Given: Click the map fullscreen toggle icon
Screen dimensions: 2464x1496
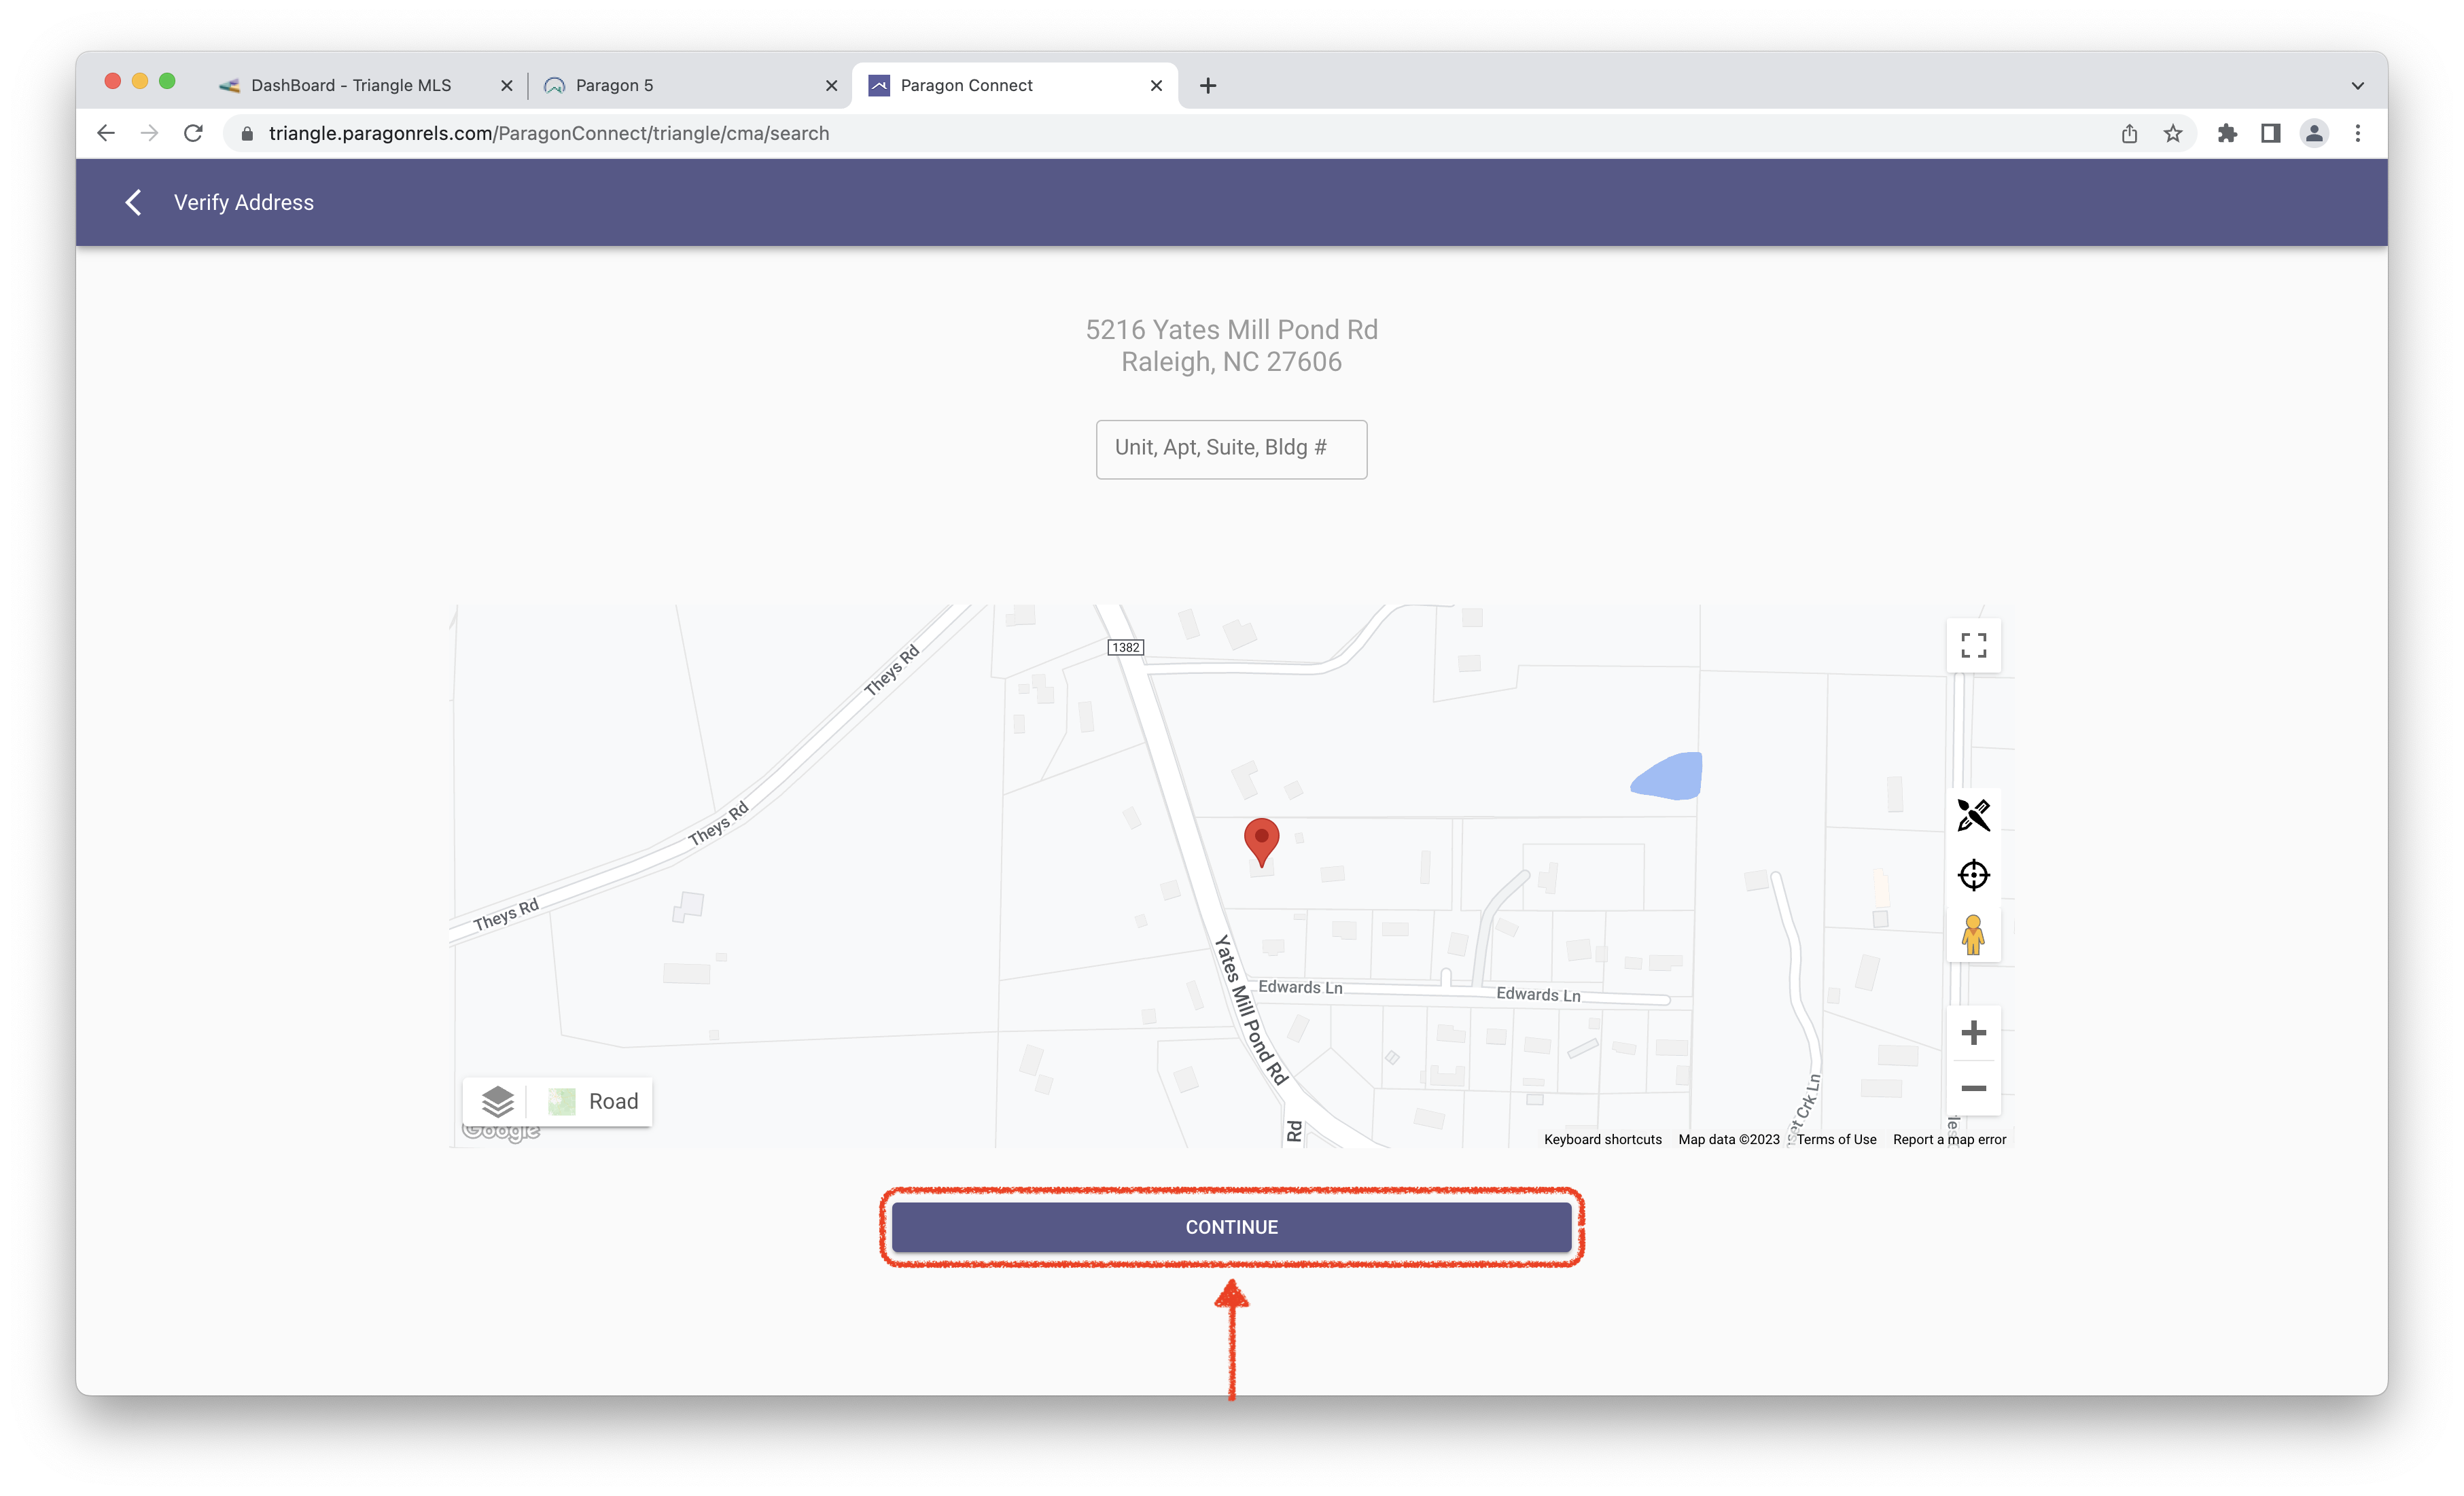Looking at the screenshot, I should coord(1973,646).
